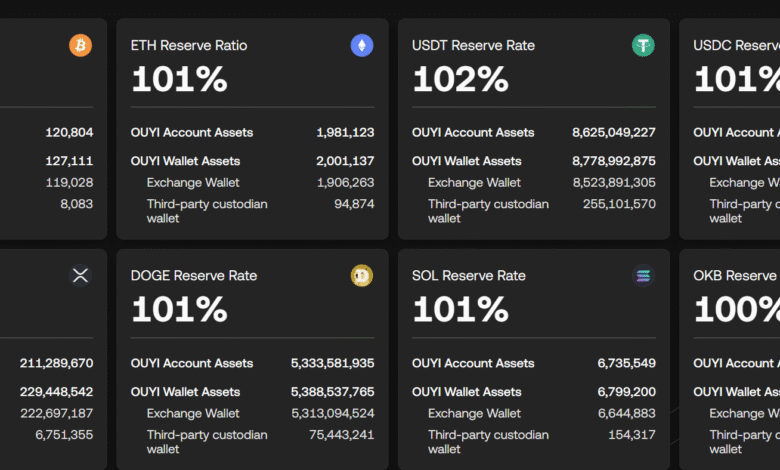Click SOL account assets value 6,735,549
780x470 pixels.
point(626,363)
